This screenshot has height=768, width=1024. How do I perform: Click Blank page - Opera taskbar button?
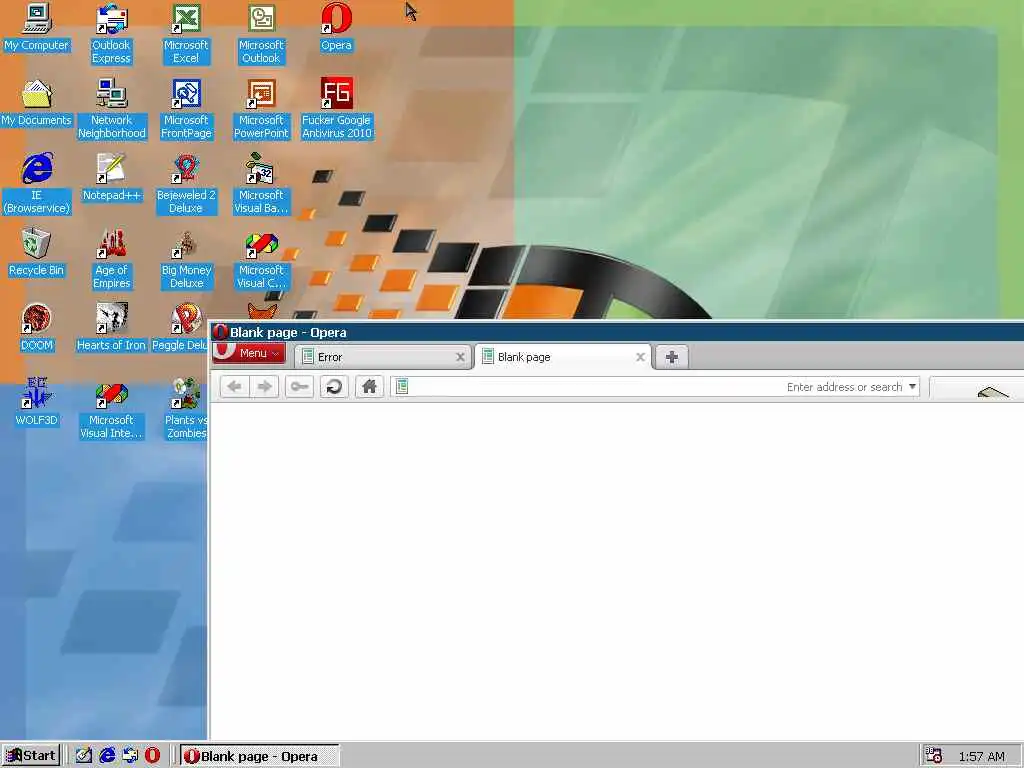[x=259, y=756]
